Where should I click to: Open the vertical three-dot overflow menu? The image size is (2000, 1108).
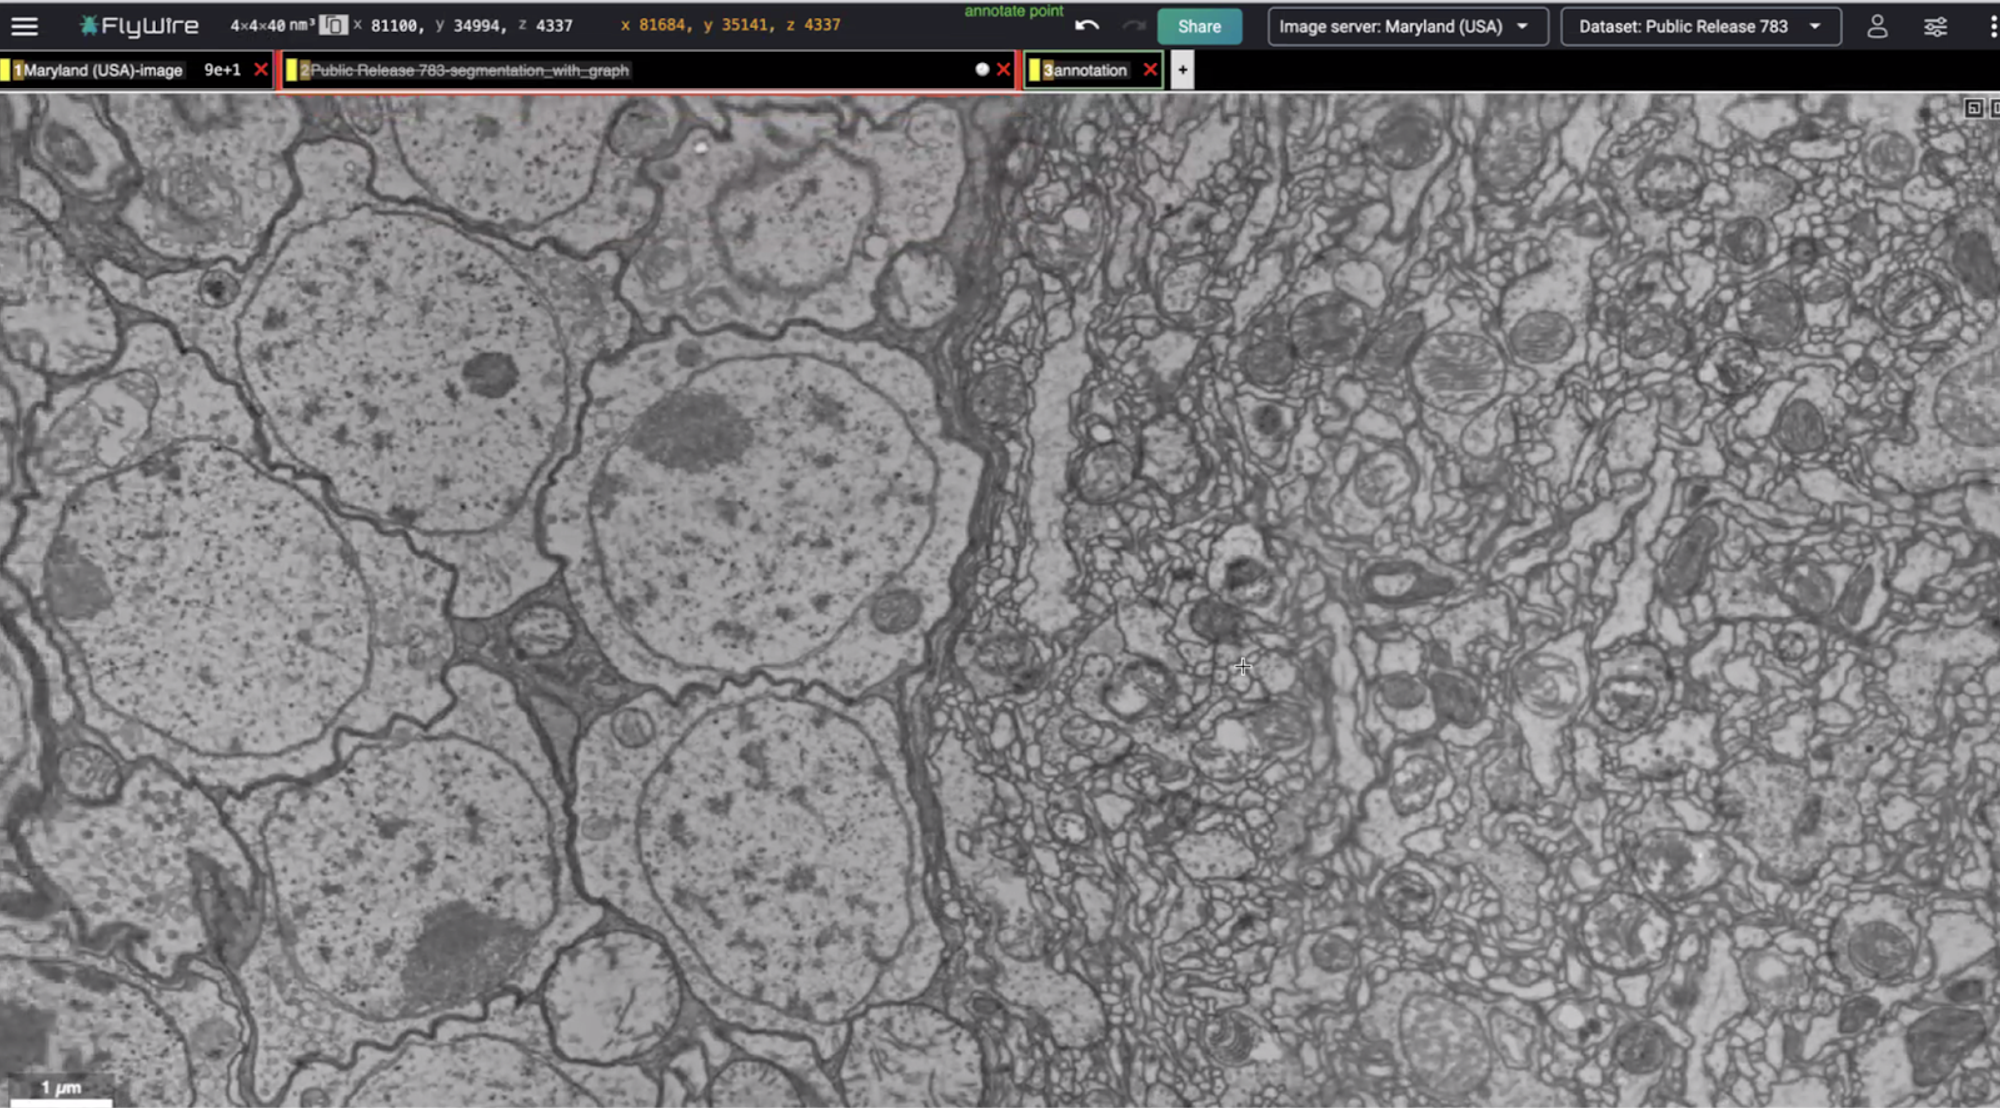coord(1993,27)
